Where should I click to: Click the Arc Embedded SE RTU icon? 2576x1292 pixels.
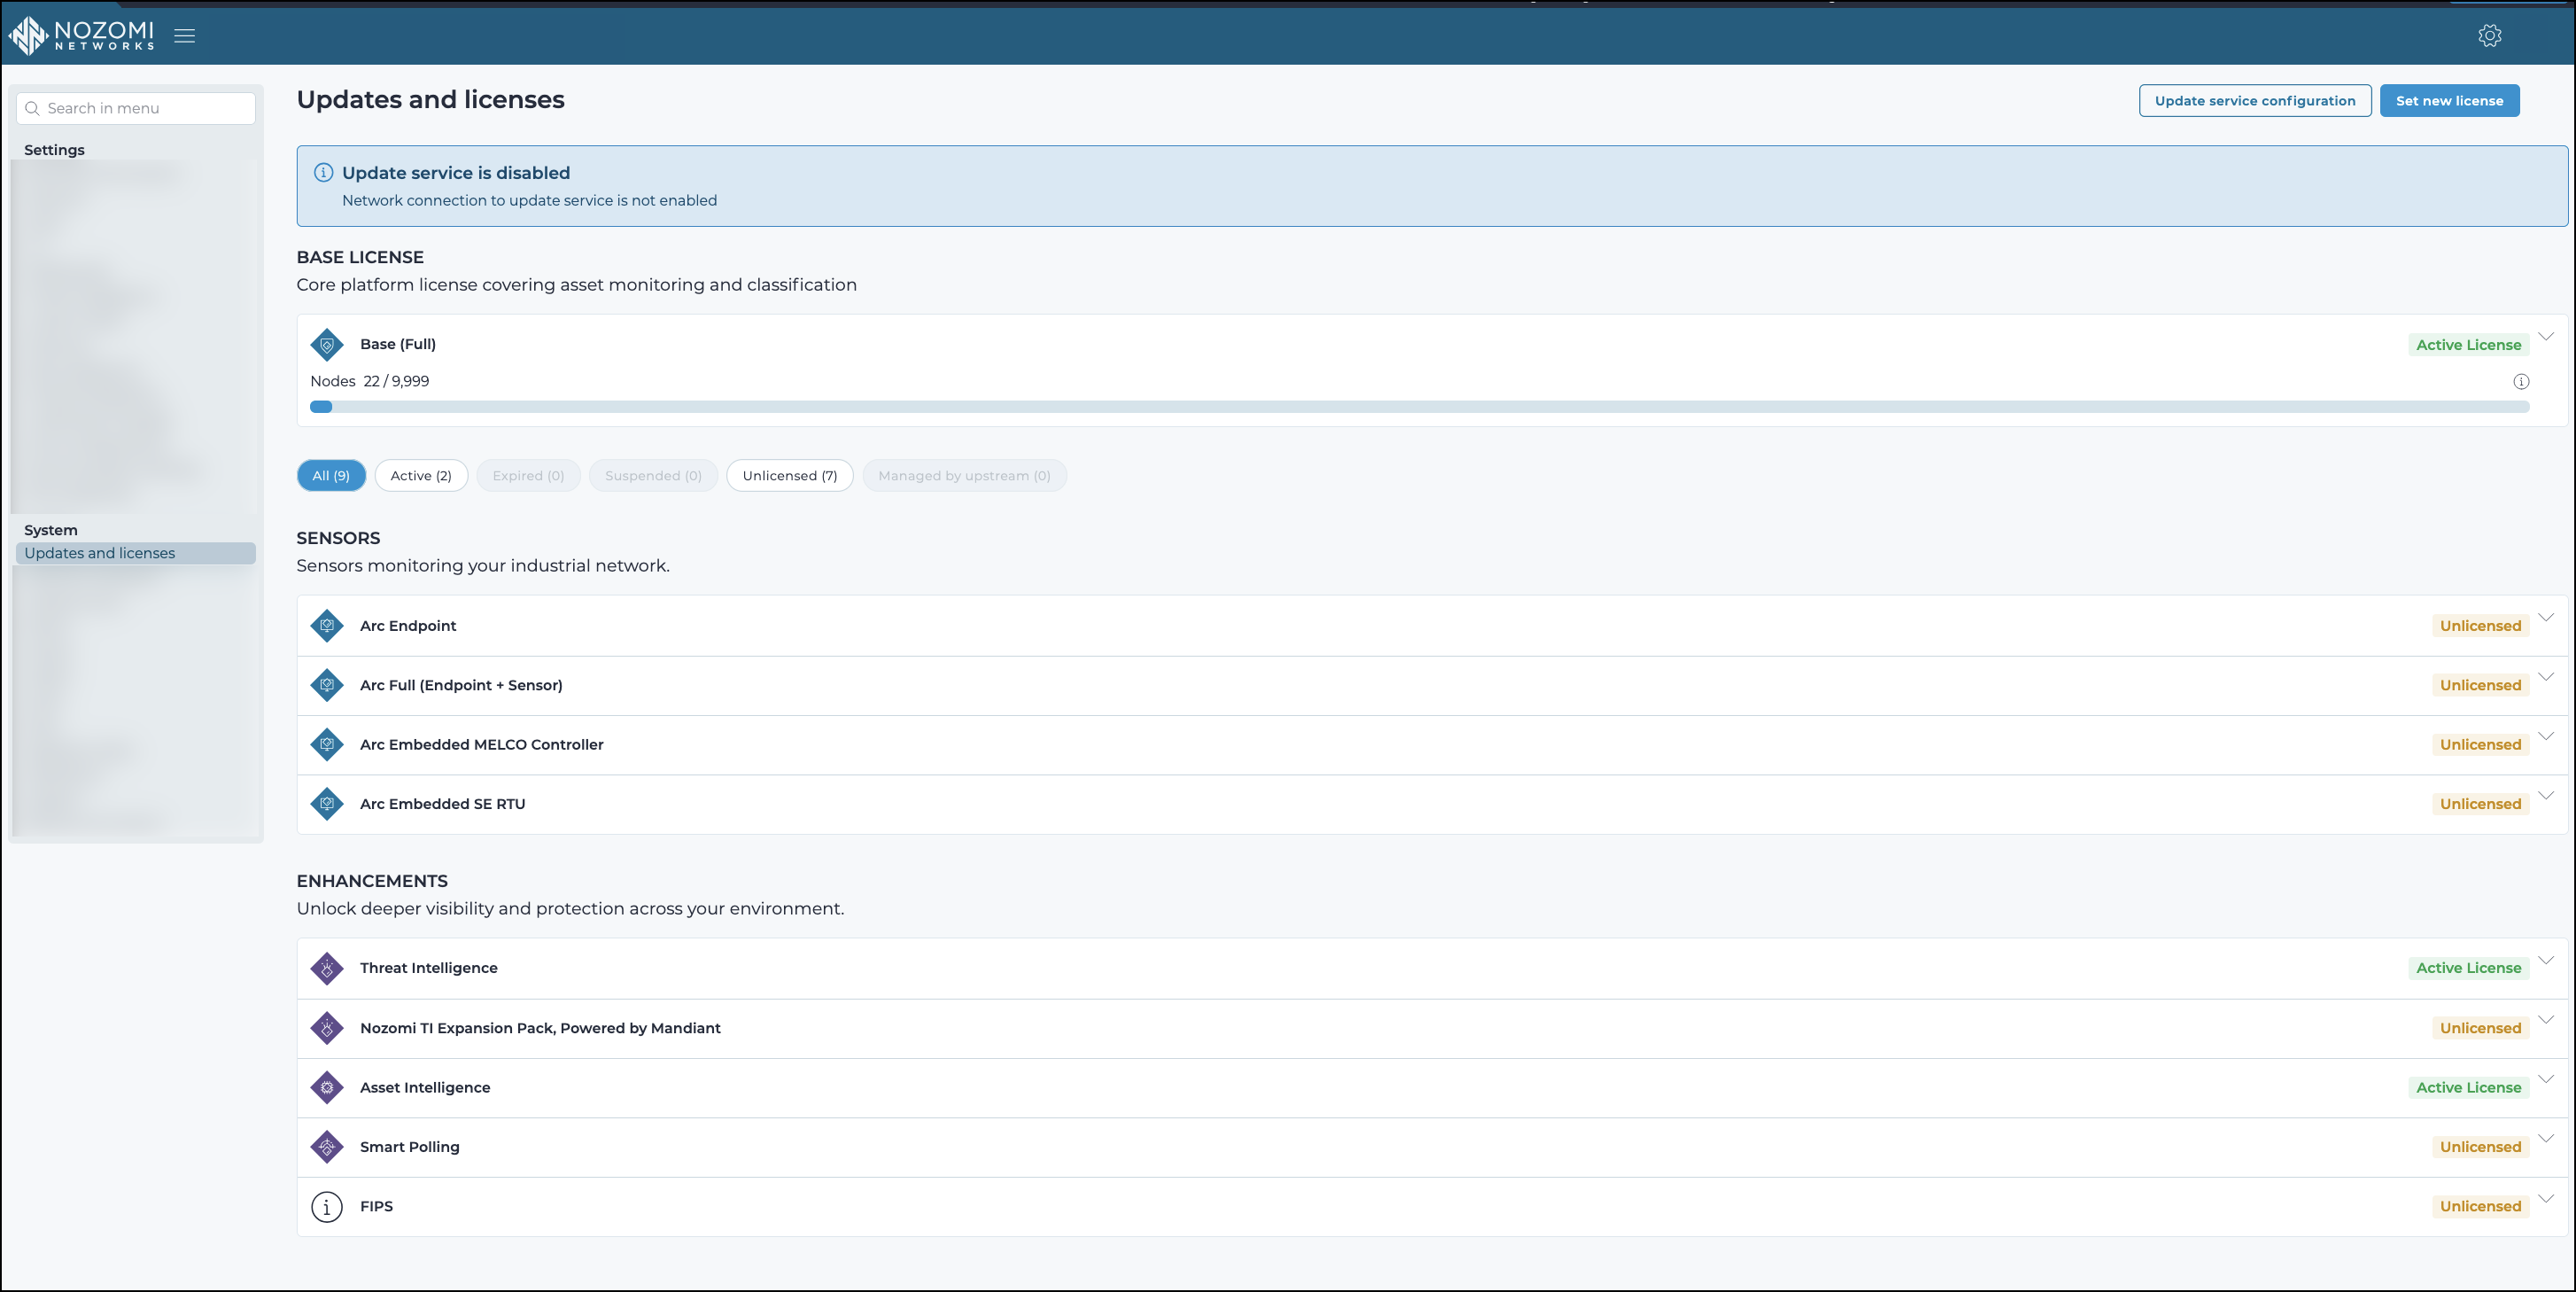coord(327,804)
